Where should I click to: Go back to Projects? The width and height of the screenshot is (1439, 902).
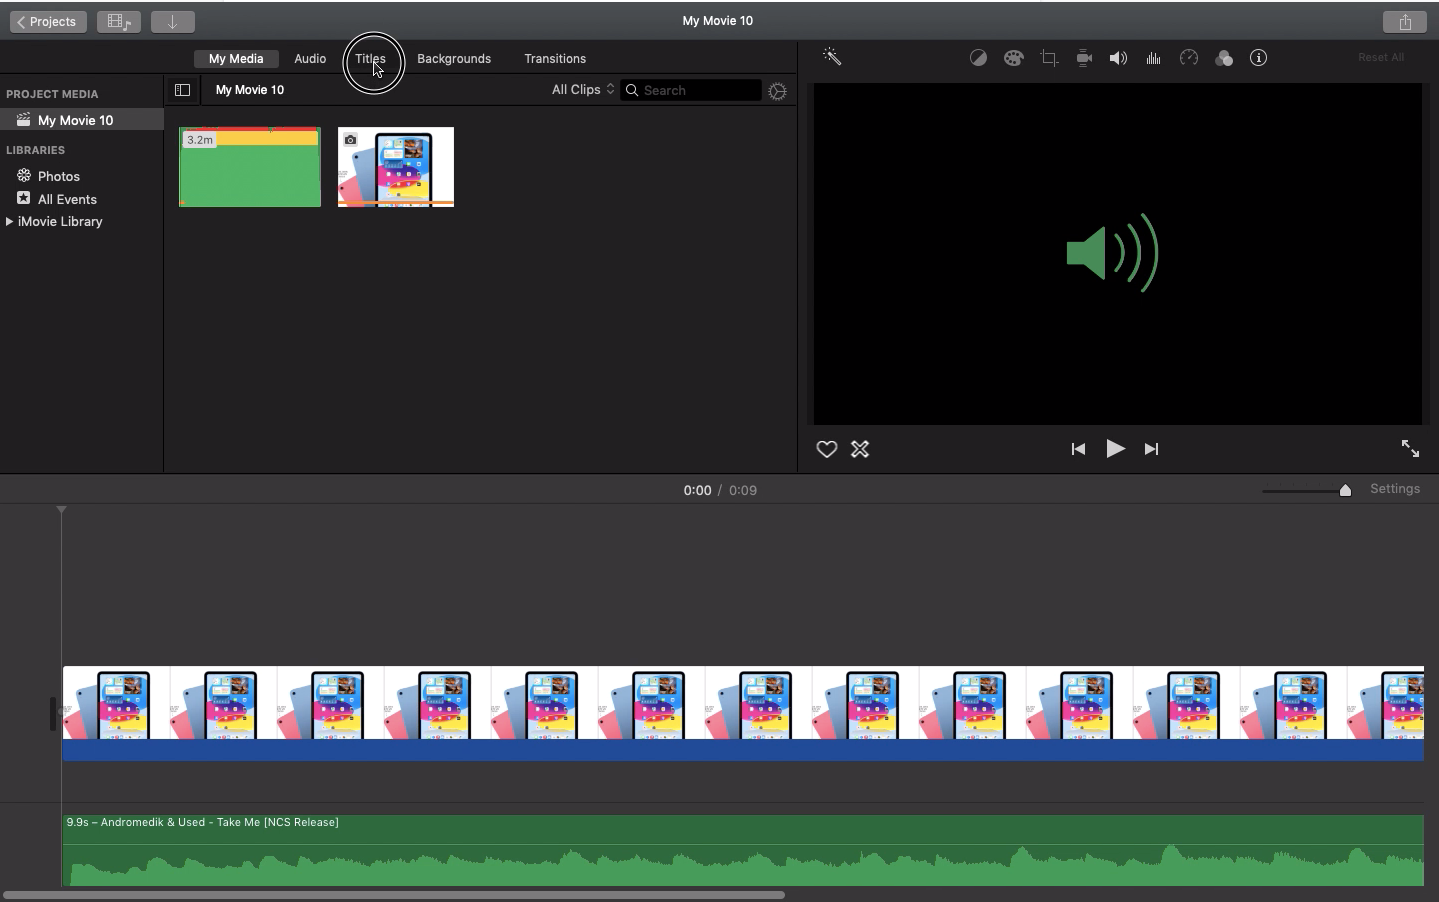[x=47, y=21]
